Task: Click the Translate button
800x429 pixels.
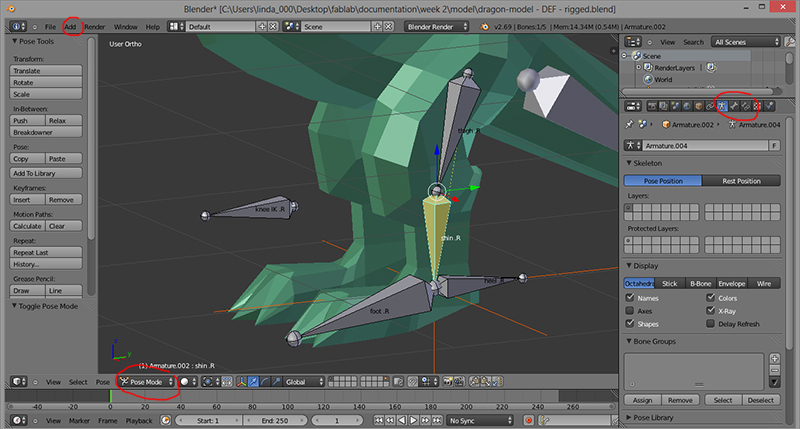Action: point(46,70)
